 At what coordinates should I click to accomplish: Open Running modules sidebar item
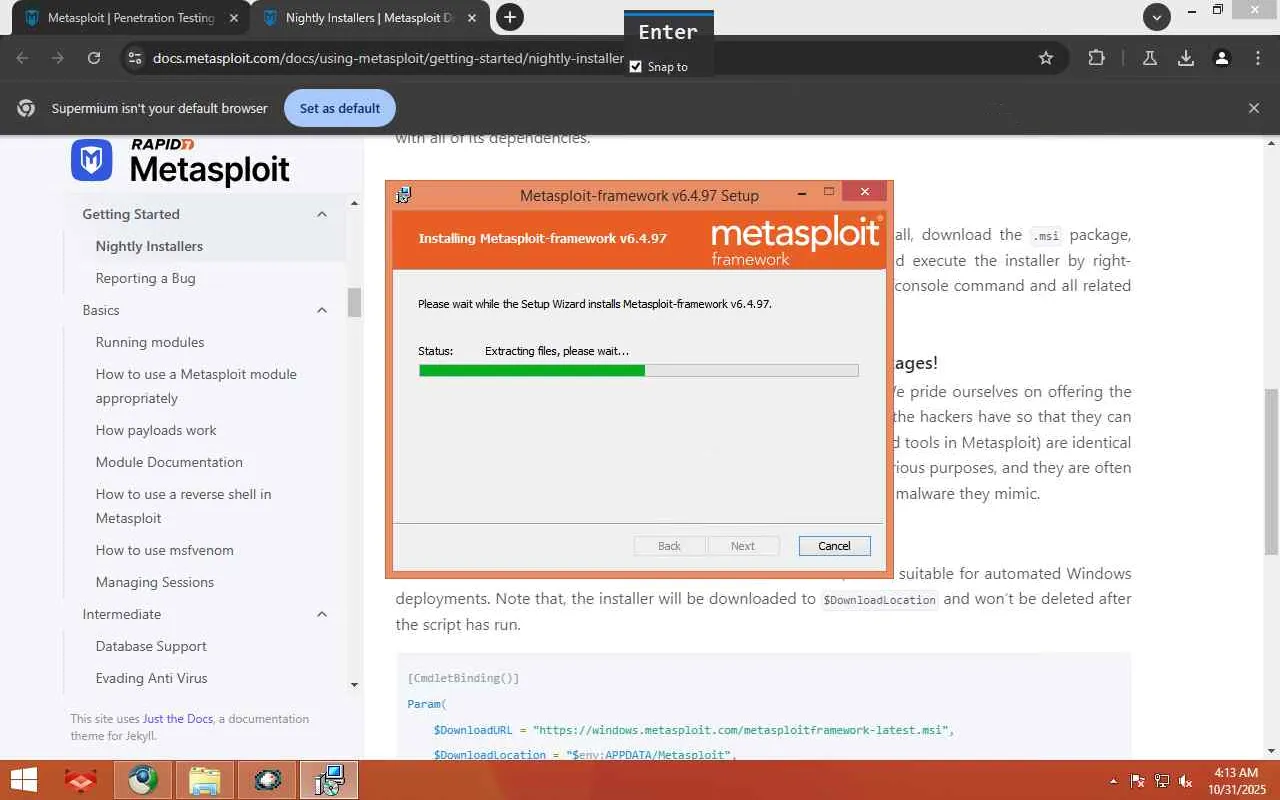click(150, 342)
